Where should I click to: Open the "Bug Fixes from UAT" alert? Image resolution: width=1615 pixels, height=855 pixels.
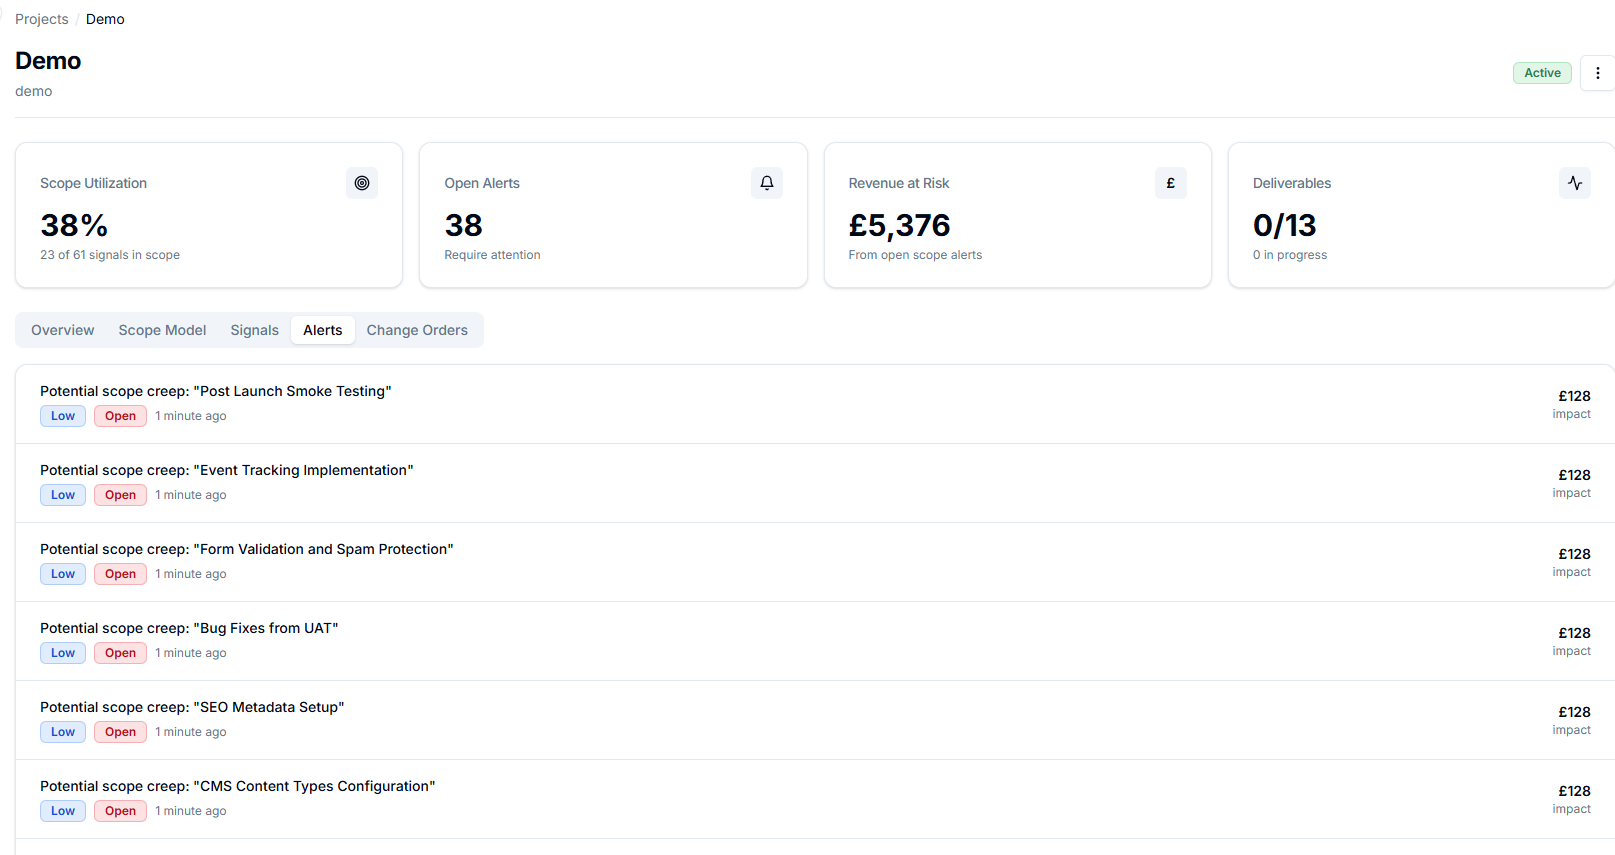(189, 628)
